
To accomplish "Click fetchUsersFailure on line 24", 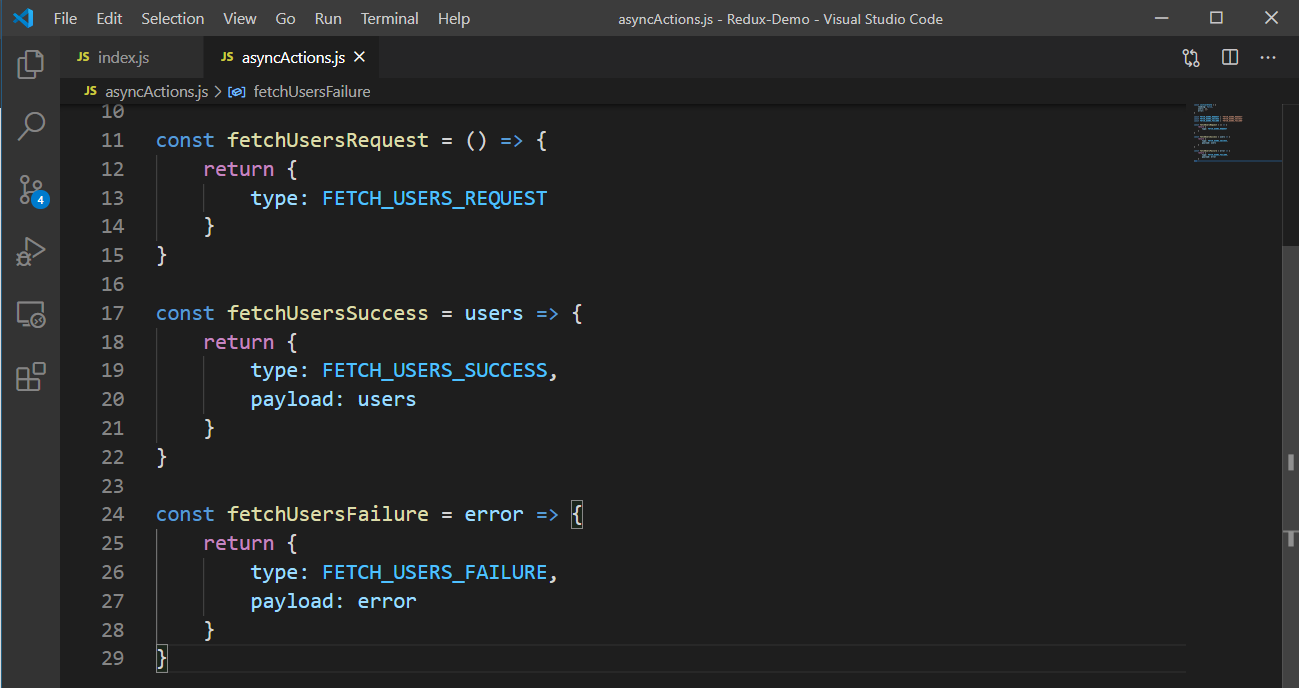I will (x=328, y=514).
